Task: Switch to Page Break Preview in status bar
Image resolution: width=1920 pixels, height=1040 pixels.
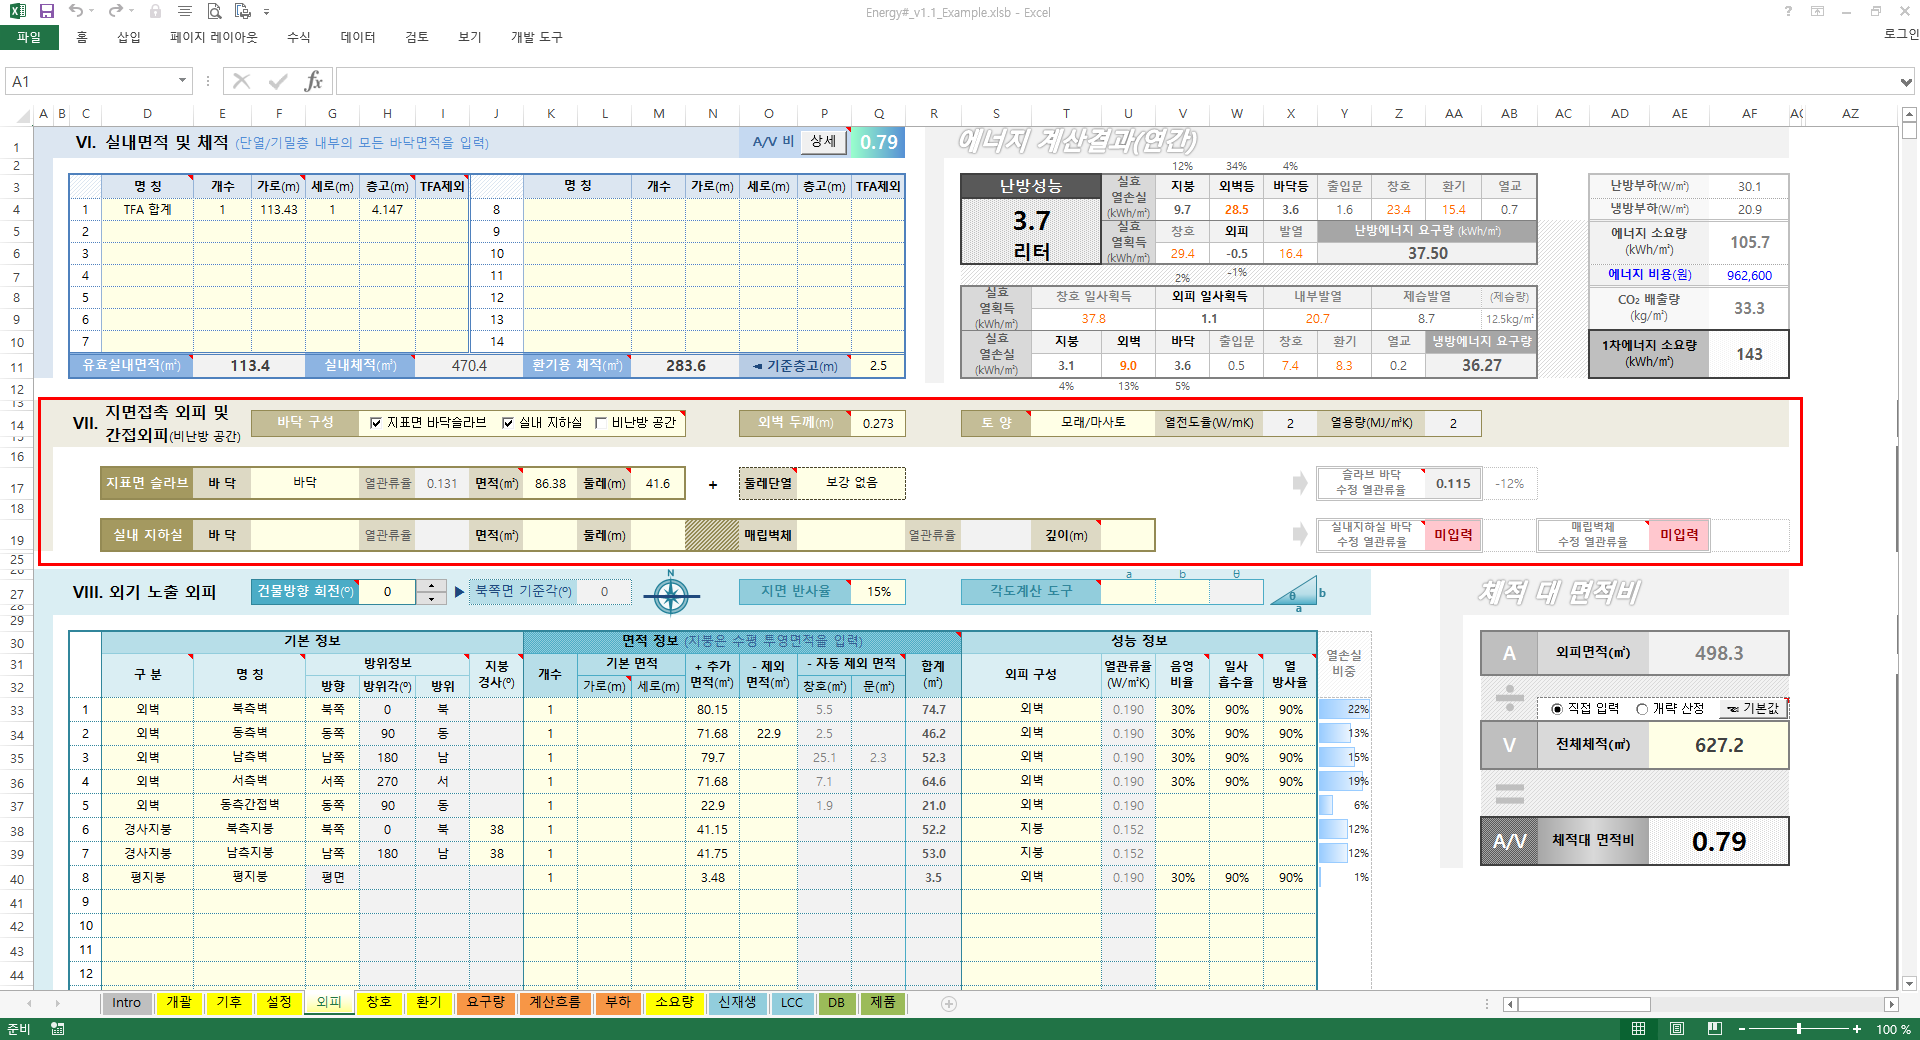Action: [1715, 1029]
